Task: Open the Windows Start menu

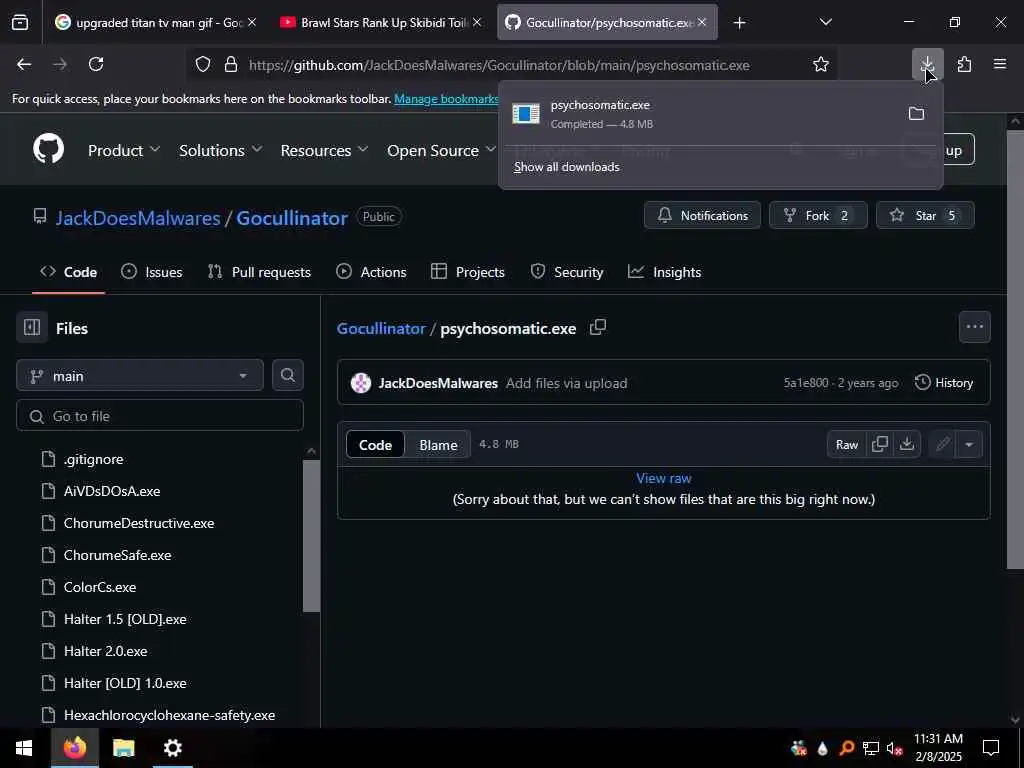Action: pyautogui.click(x=24, y=748)
